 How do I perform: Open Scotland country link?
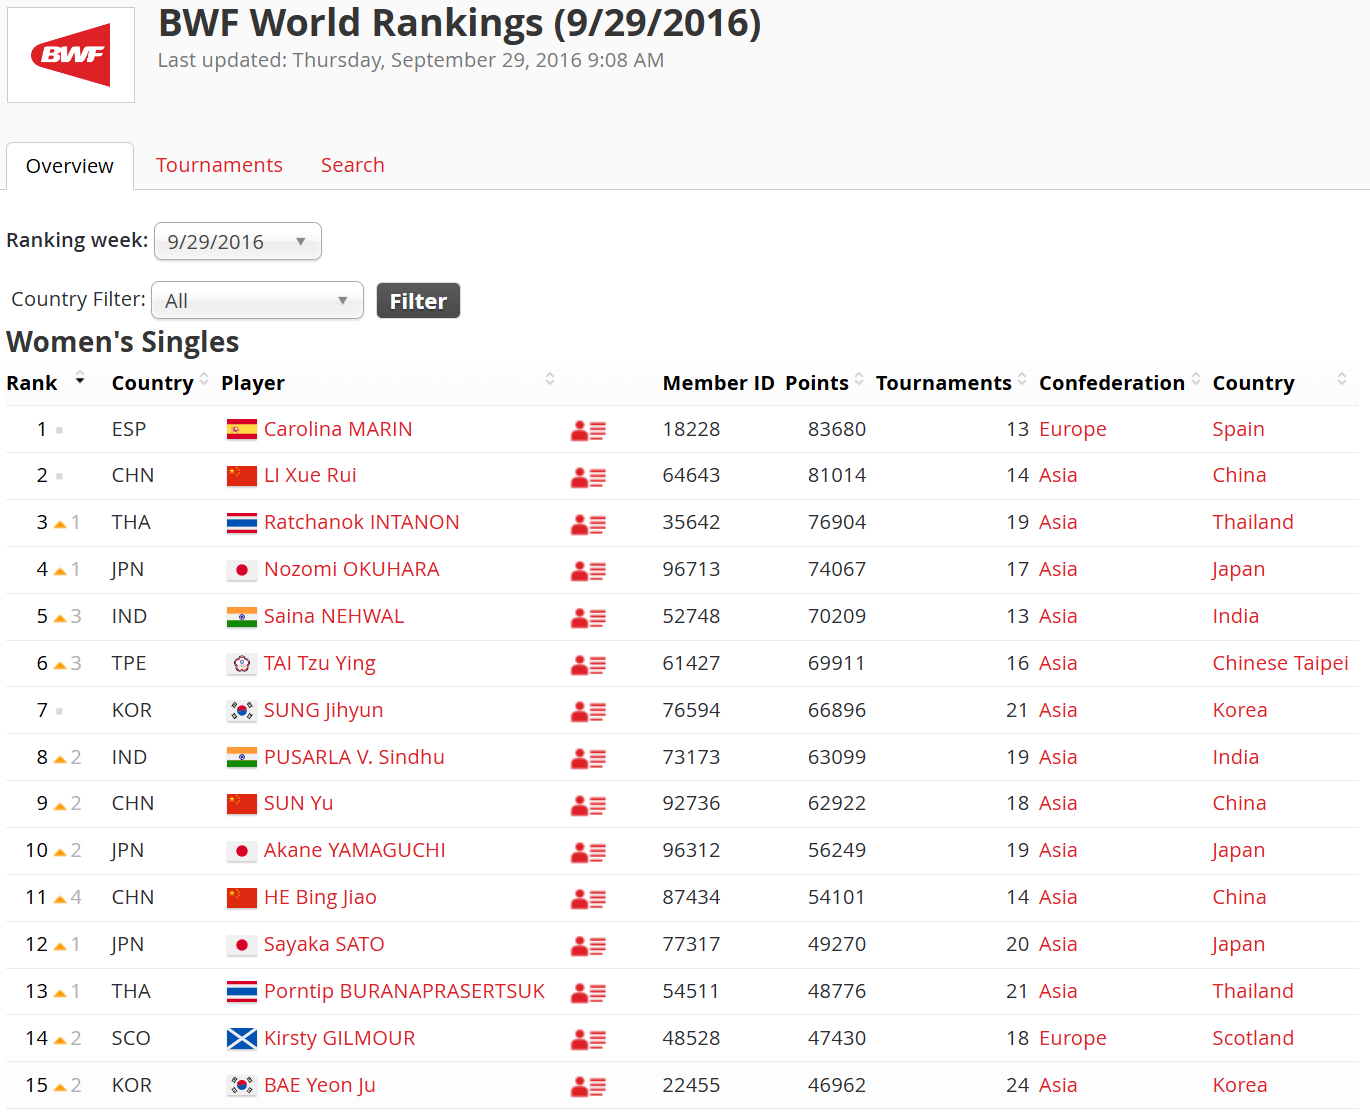[x=1253, y=1038]
